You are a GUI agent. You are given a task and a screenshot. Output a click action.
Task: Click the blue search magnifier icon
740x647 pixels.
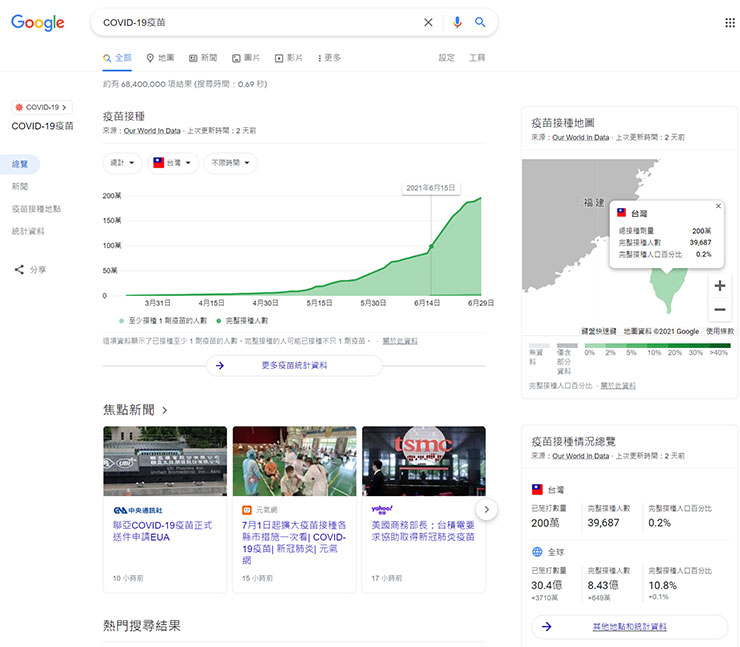(x=480, y=22)
